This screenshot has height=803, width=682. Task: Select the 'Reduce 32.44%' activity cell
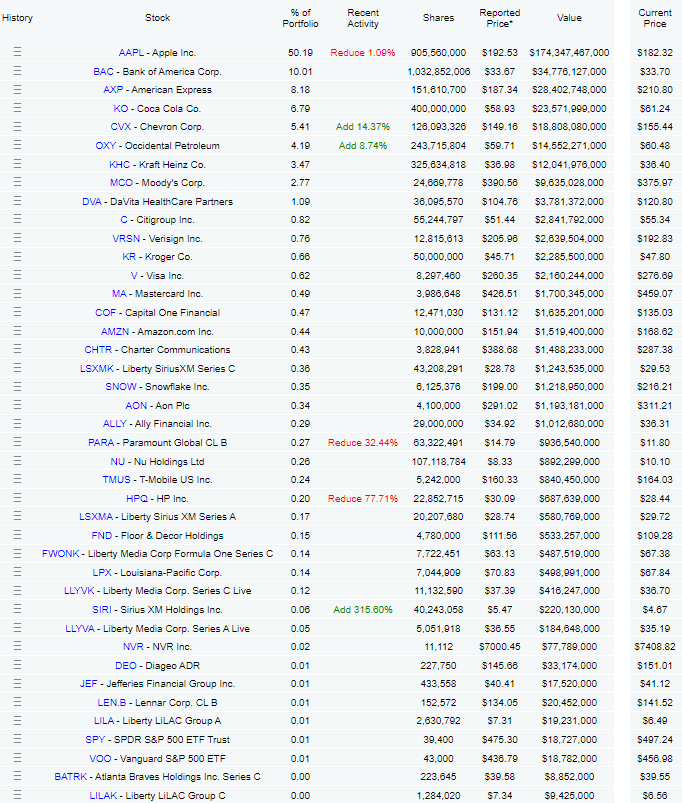(363, 442)
